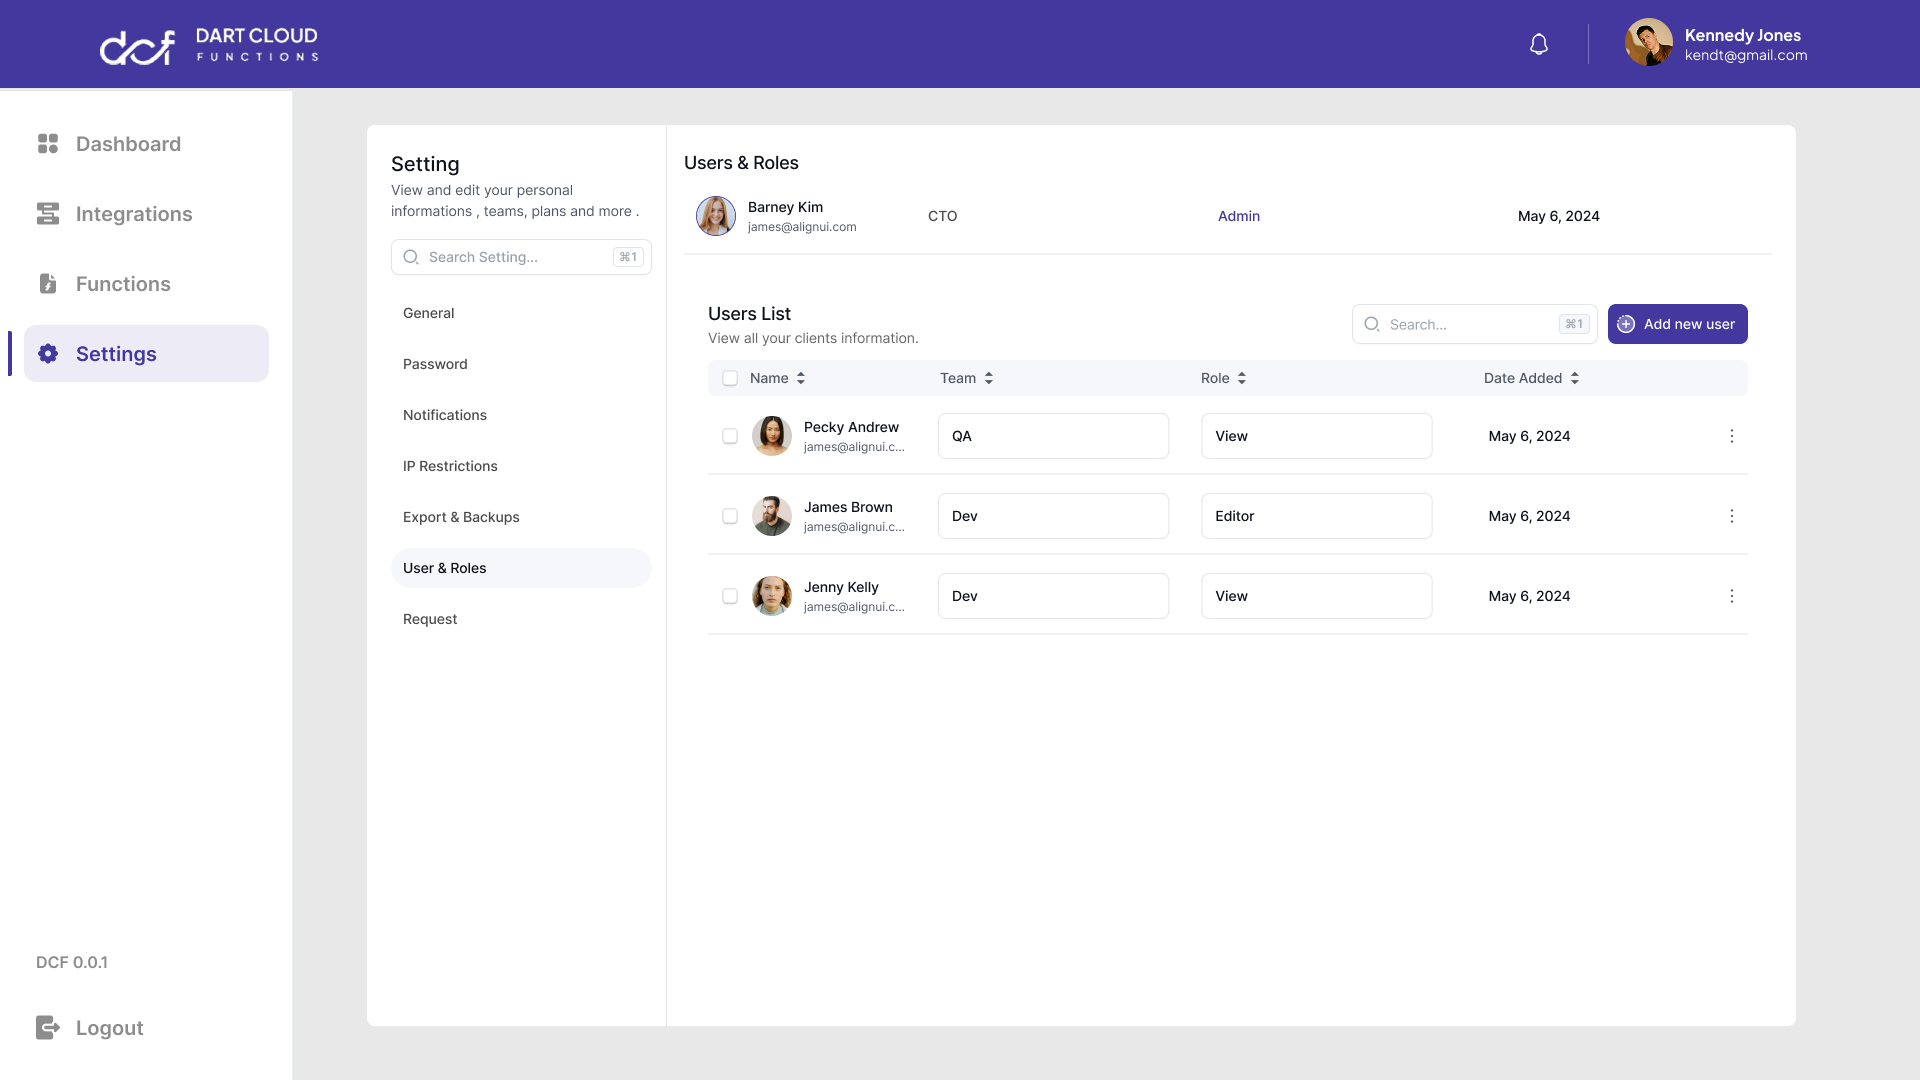Select the Integrations icon in sidebar
Viewport: 1920px width, 1080px height.
[x=48, y=213]
